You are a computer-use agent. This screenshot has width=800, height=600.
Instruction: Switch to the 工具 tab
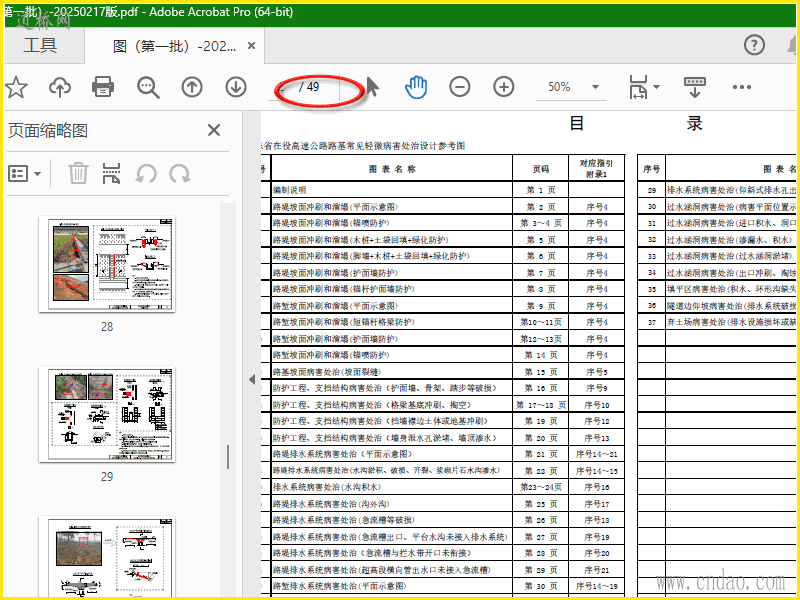tap(40, 45)
